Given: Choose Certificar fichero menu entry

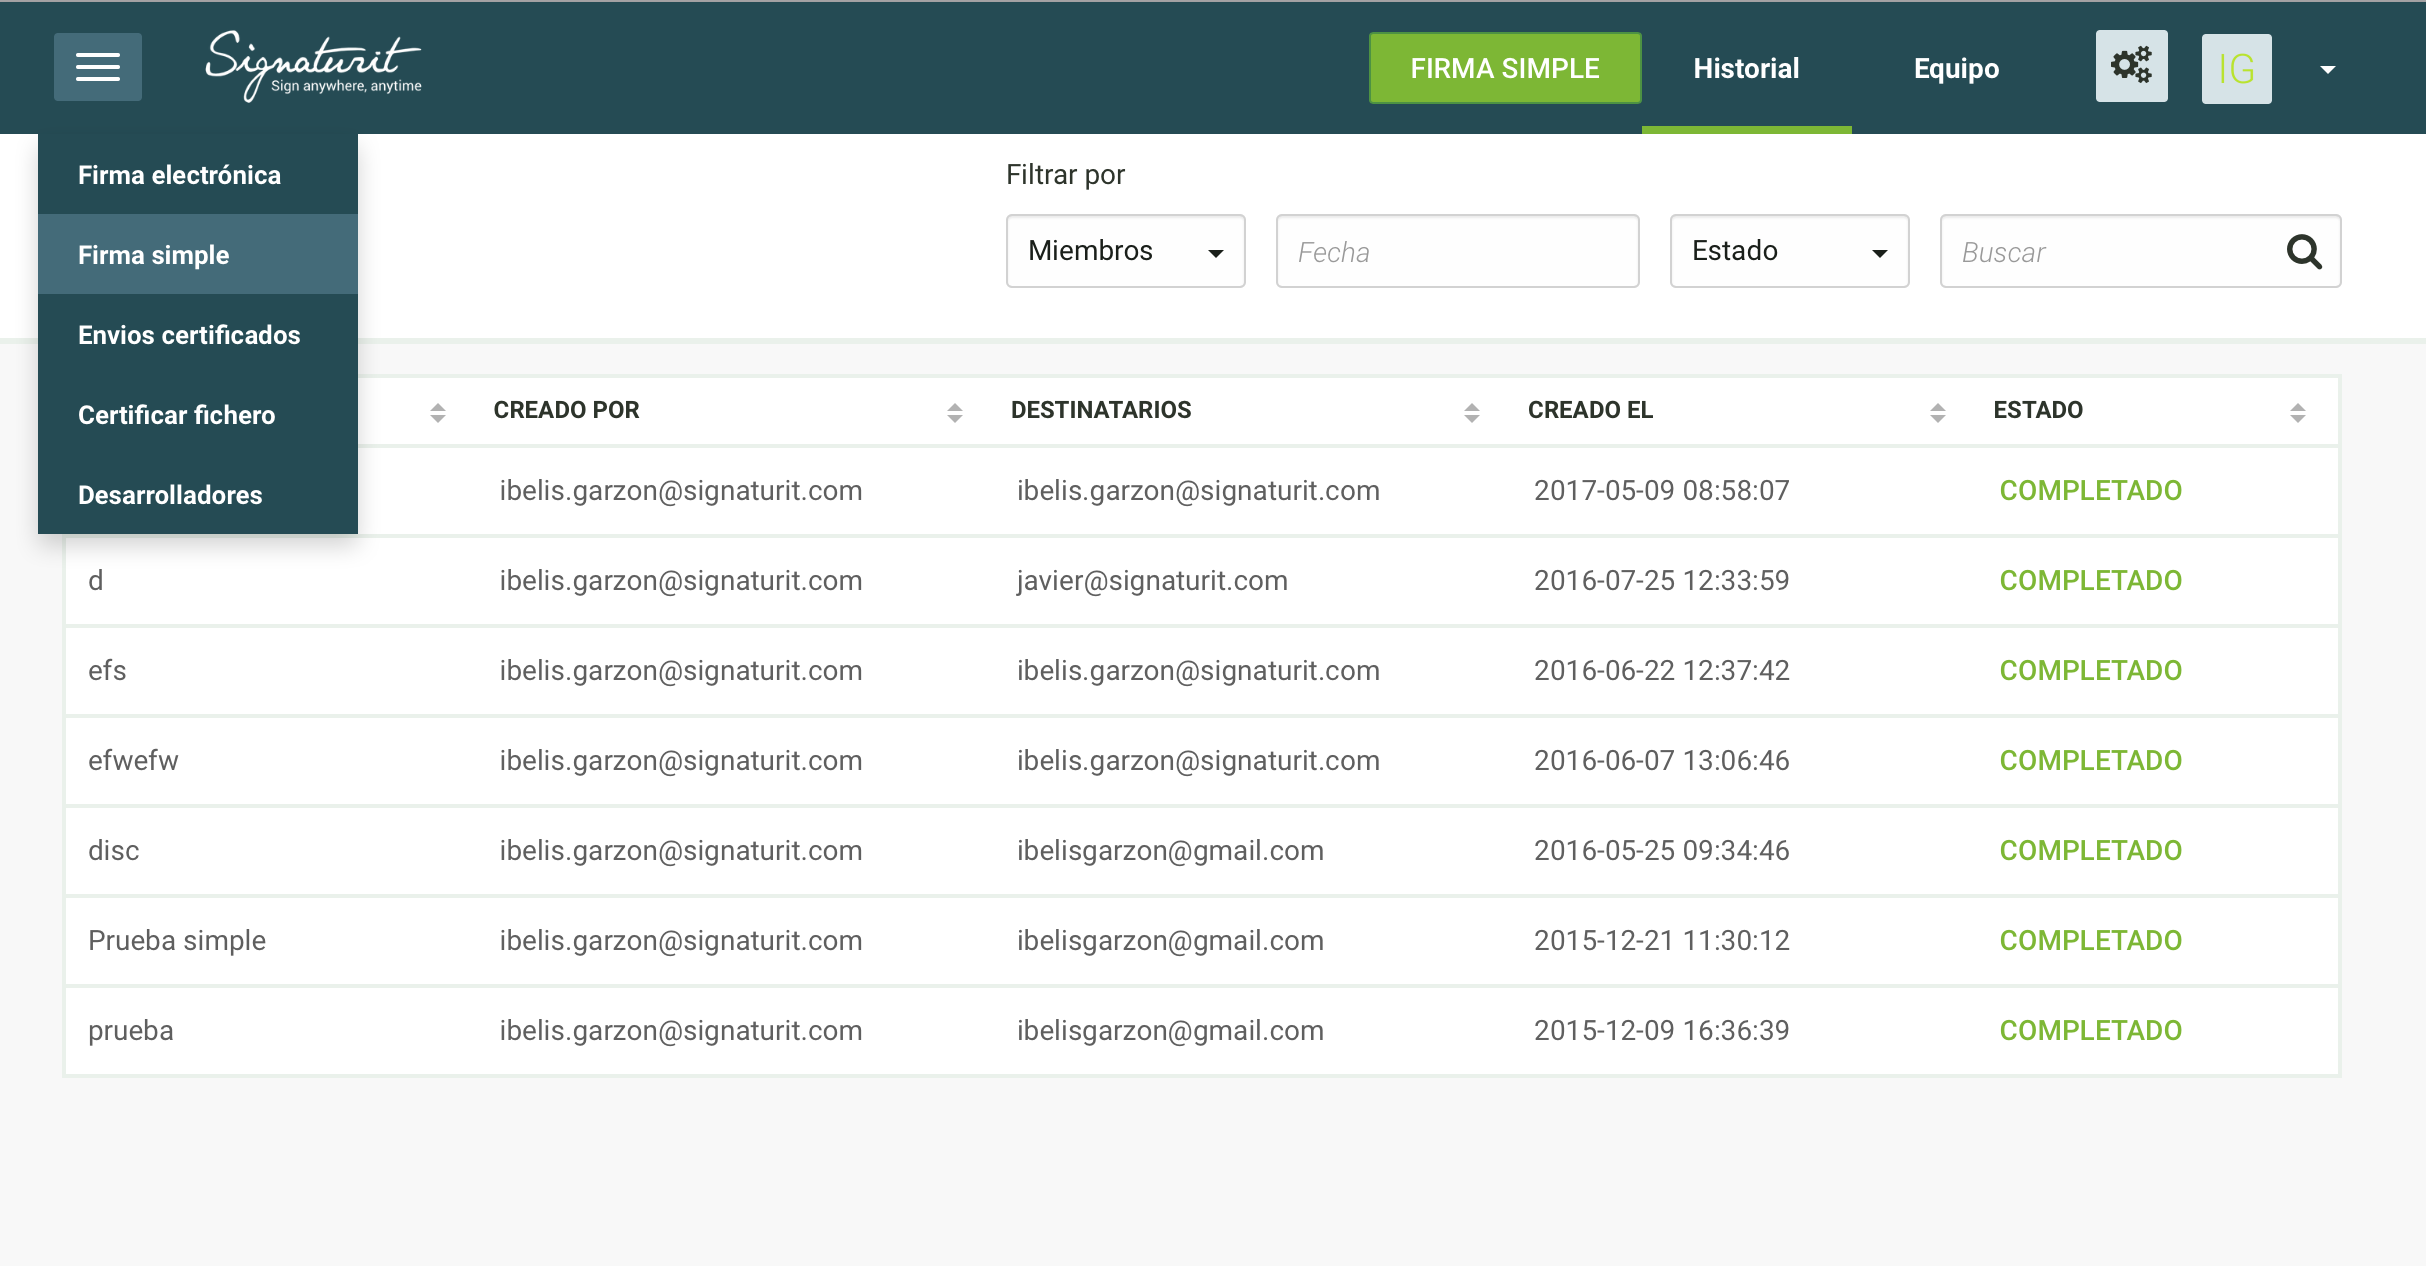Looking at the screenshot, I should (x=198, y=415).
